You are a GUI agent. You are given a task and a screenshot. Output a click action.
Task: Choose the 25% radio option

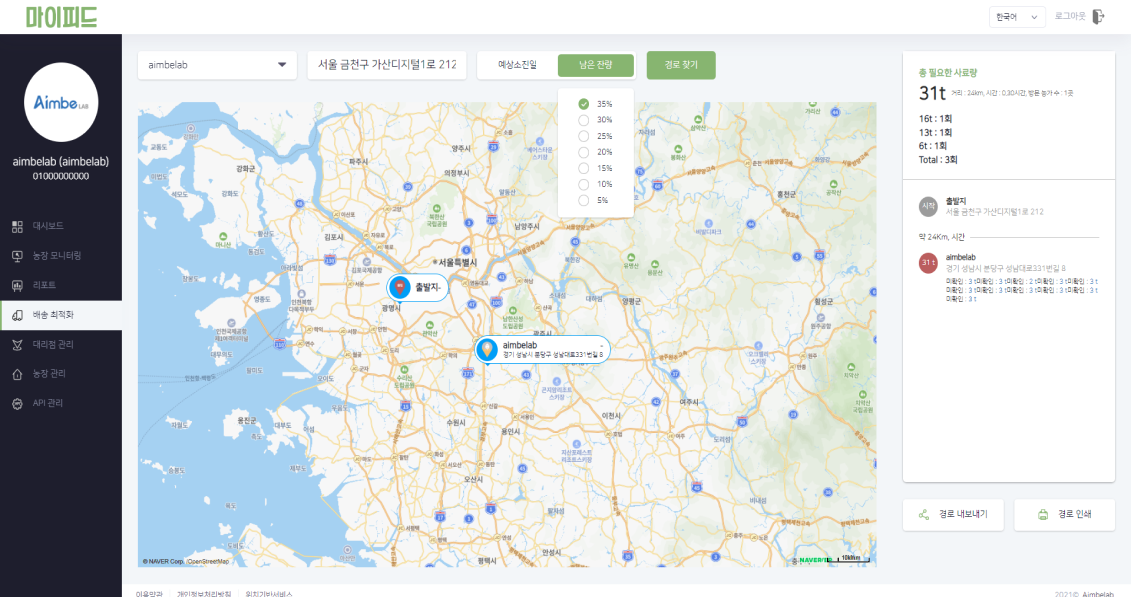click(x=584, y=136)
